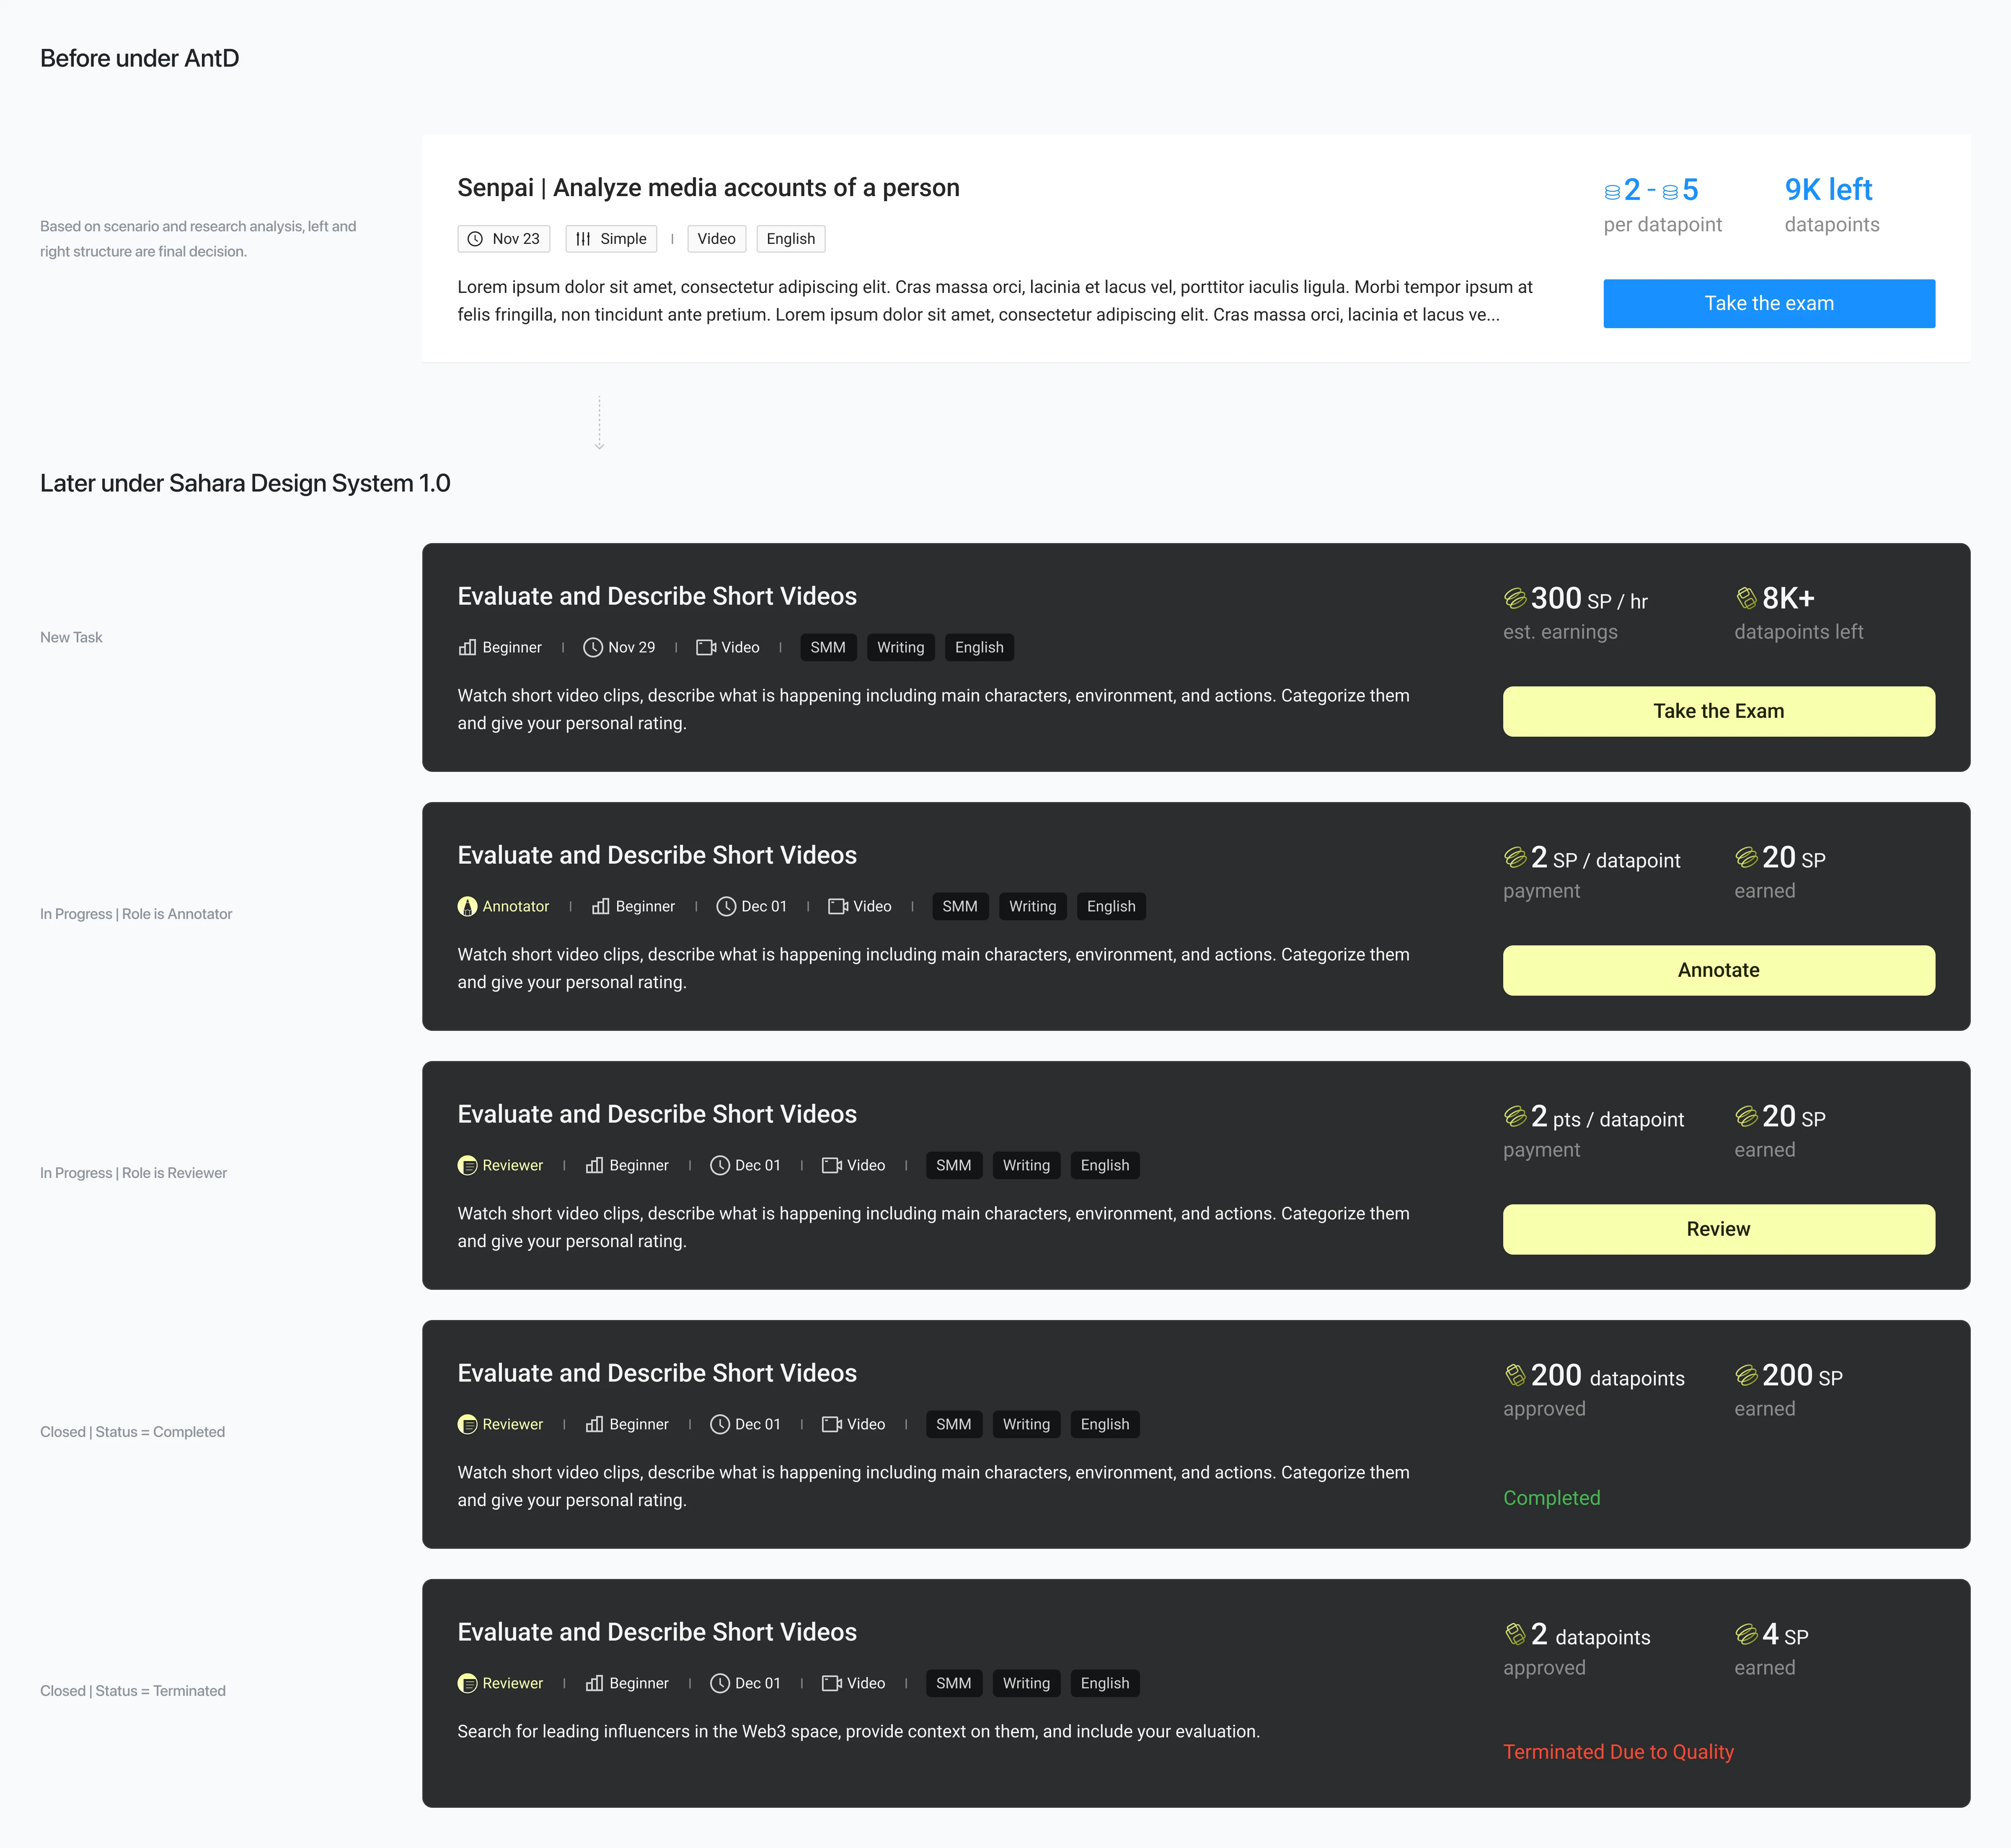Click the video camera icon in Nov 29 card
Viewport: 2011px width, 1848px height.
pyautogui.click(x=705, y=647)
